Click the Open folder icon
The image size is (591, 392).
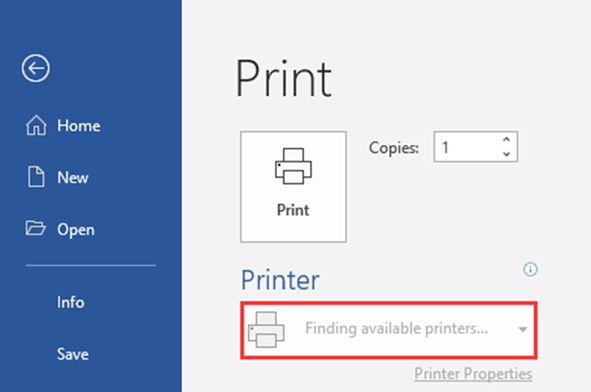pos(35,228)
